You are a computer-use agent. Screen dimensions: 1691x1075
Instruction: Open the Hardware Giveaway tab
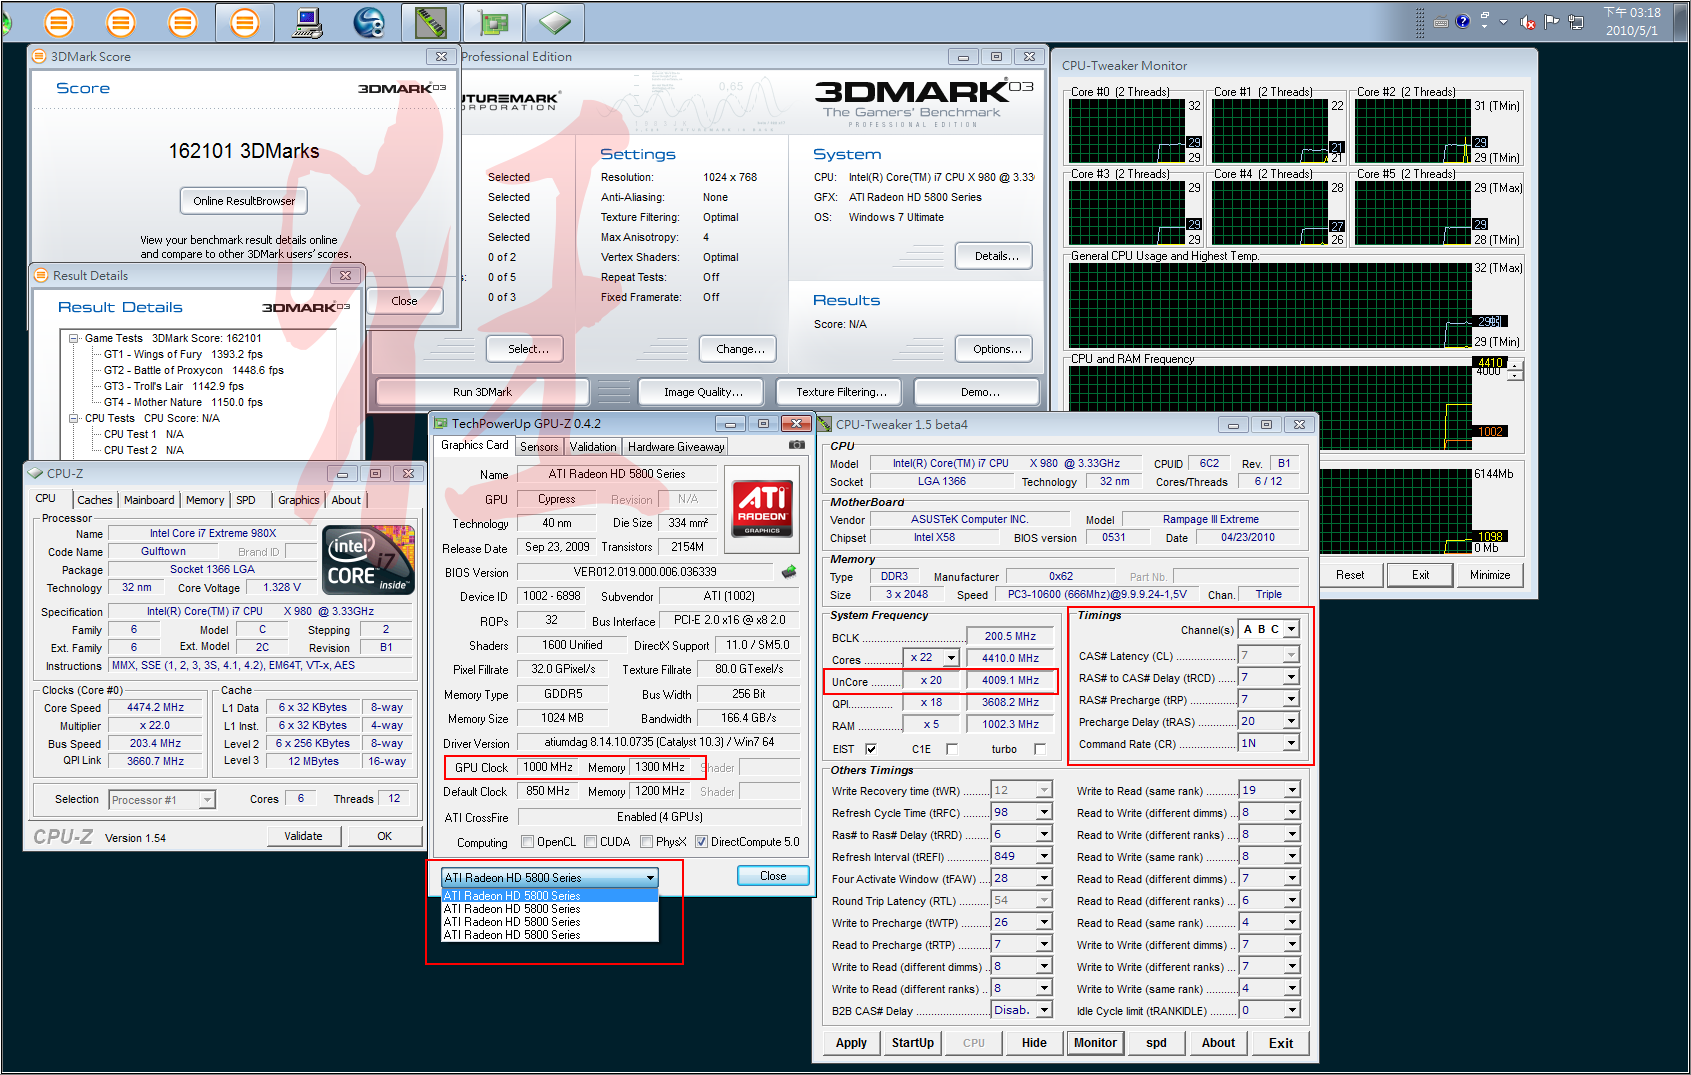pos(676,447)
